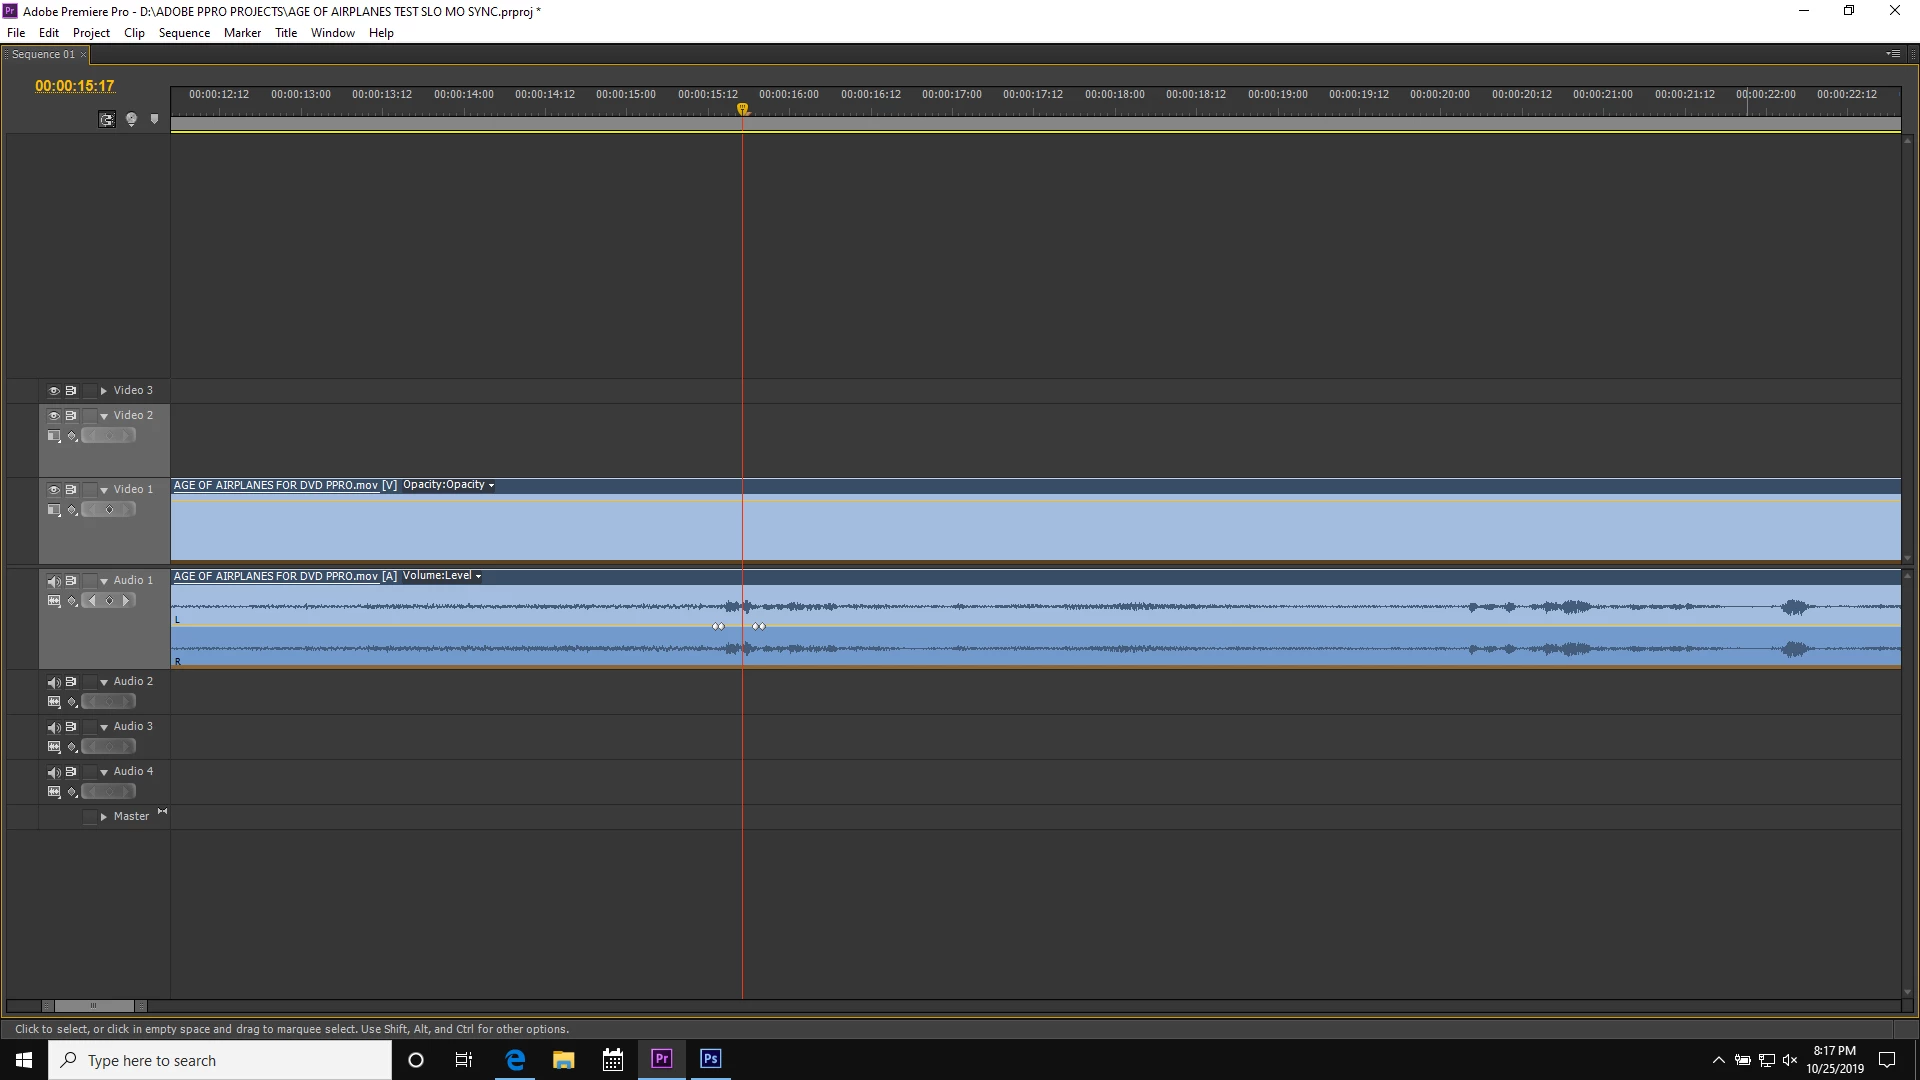The width and height of the screenshot is (1920, 1080).
Task: Click the timeline zoom scrollbar at the bottom
Action: coord(94,1006)
